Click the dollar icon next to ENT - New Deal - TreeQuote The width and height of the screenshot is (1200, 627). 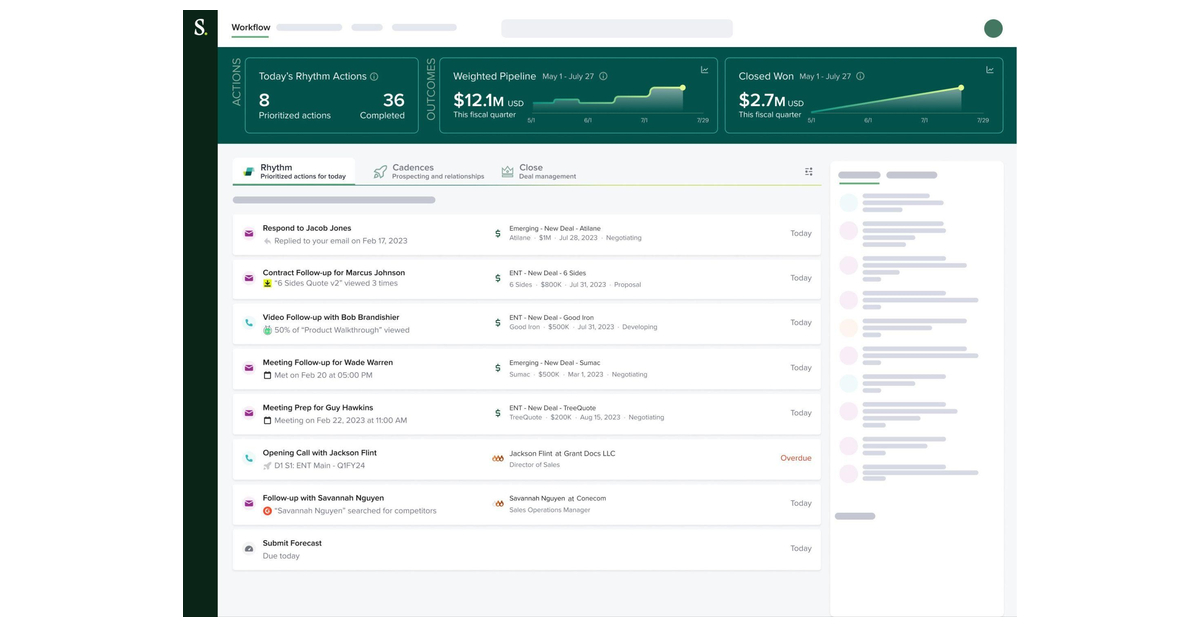(x=498, y=413)
